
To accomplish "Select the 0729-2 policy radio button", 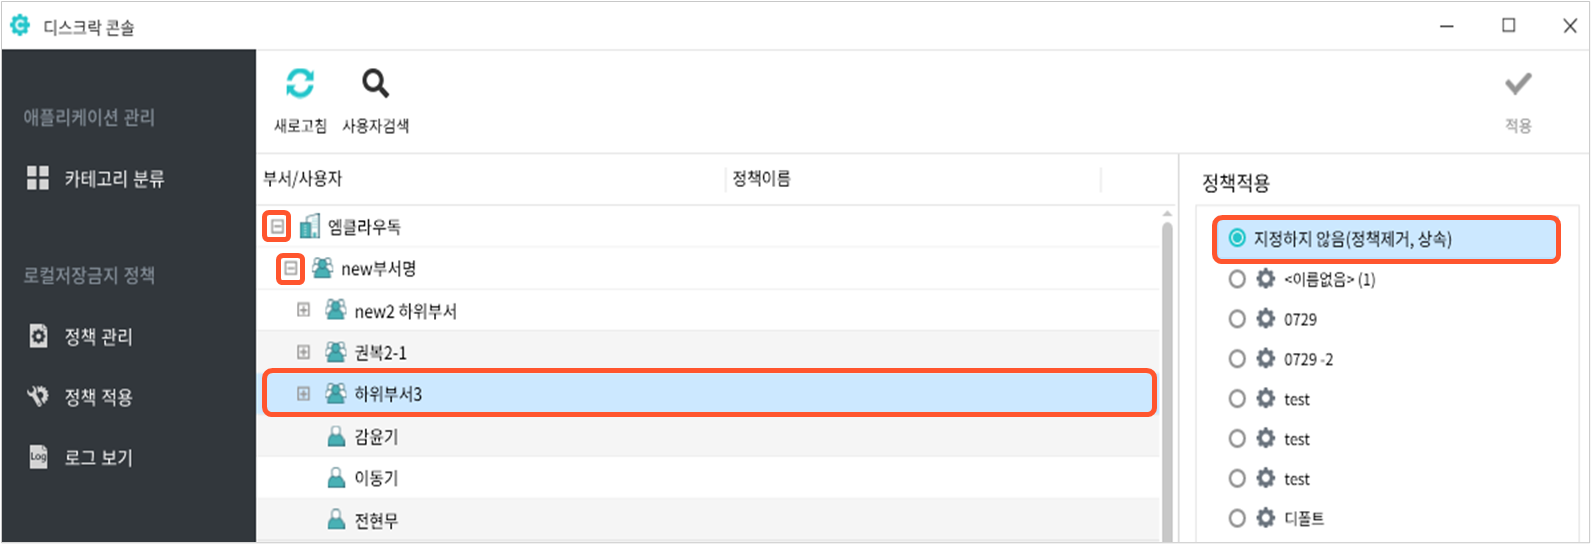I will point(1237,359).
